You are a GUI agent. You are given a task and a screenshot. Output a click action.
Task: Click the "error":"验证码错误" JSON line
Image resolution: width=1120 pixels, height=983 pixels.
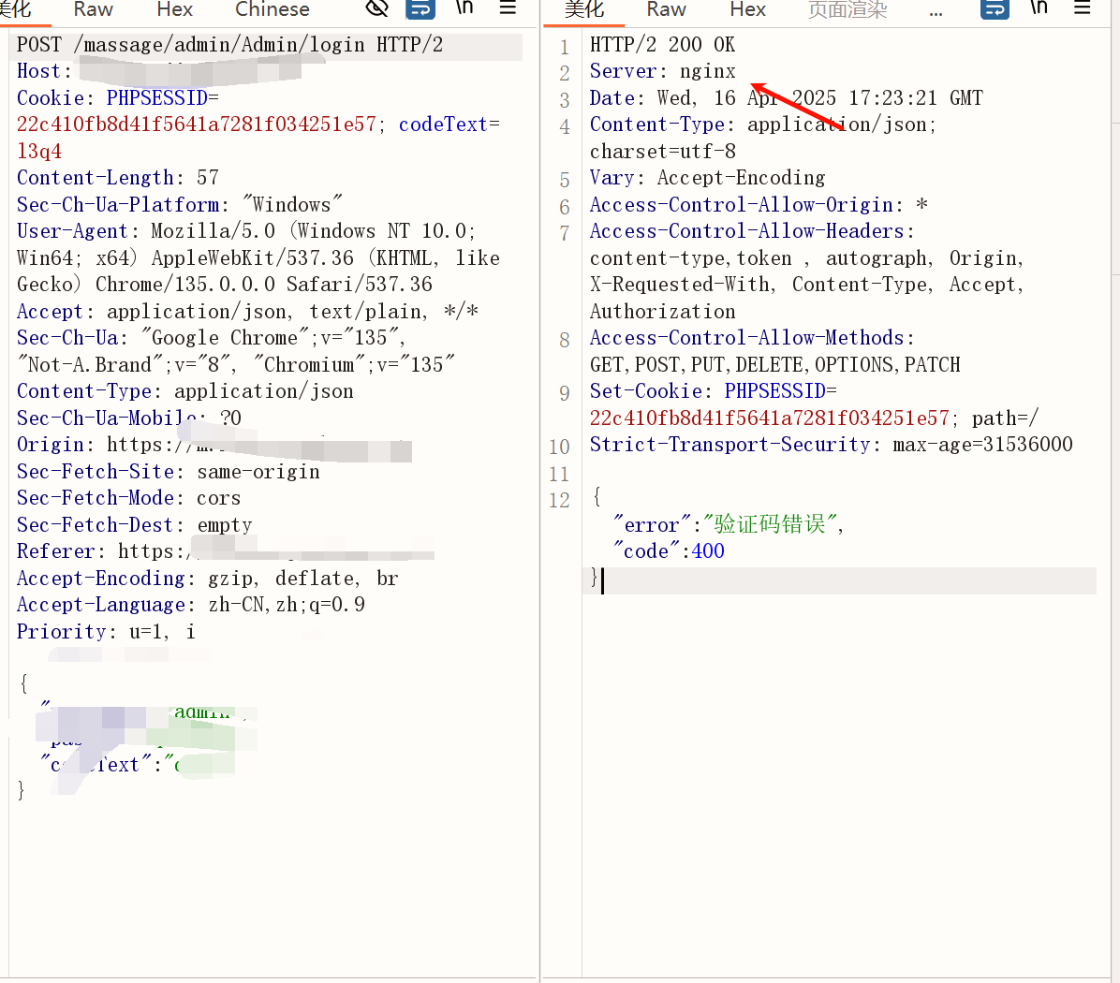coord(729,525)
